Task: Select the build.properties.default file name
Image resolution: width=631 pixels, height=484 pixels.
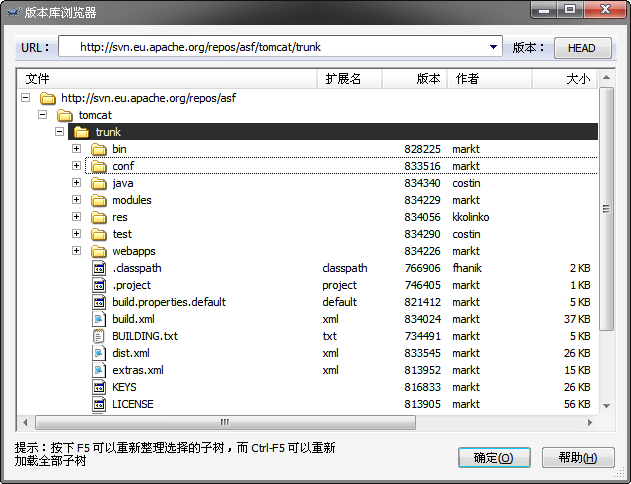Action: pyautogui.click(x=169, y=302)
